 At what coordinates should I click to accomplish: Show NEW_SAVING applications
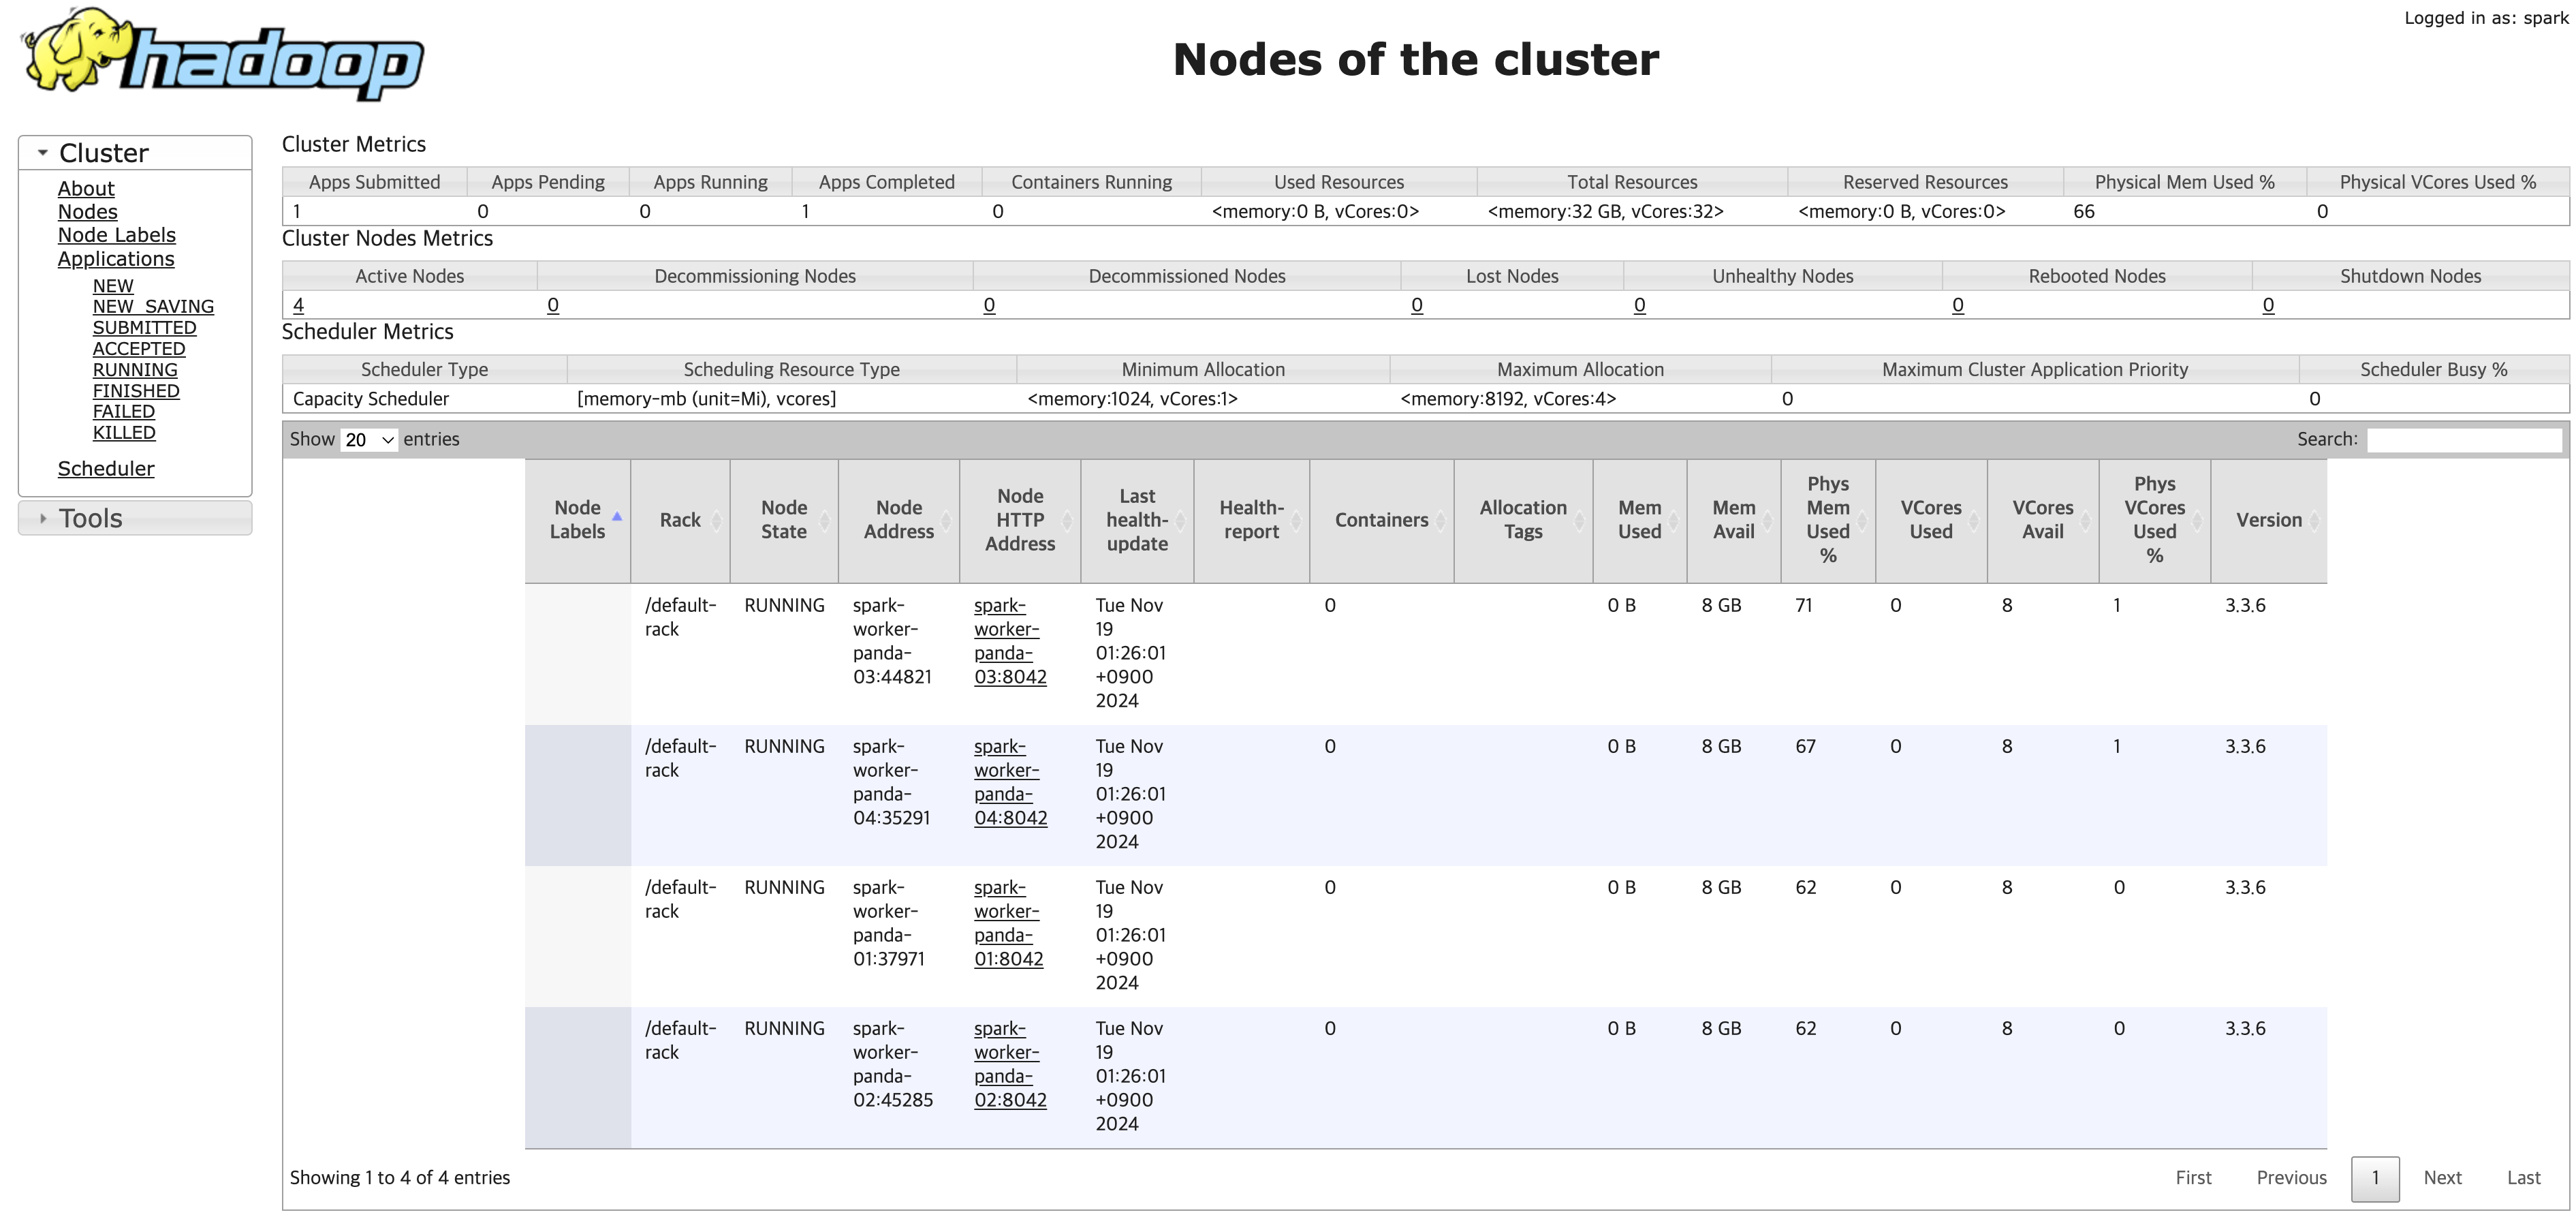point(153,307)
